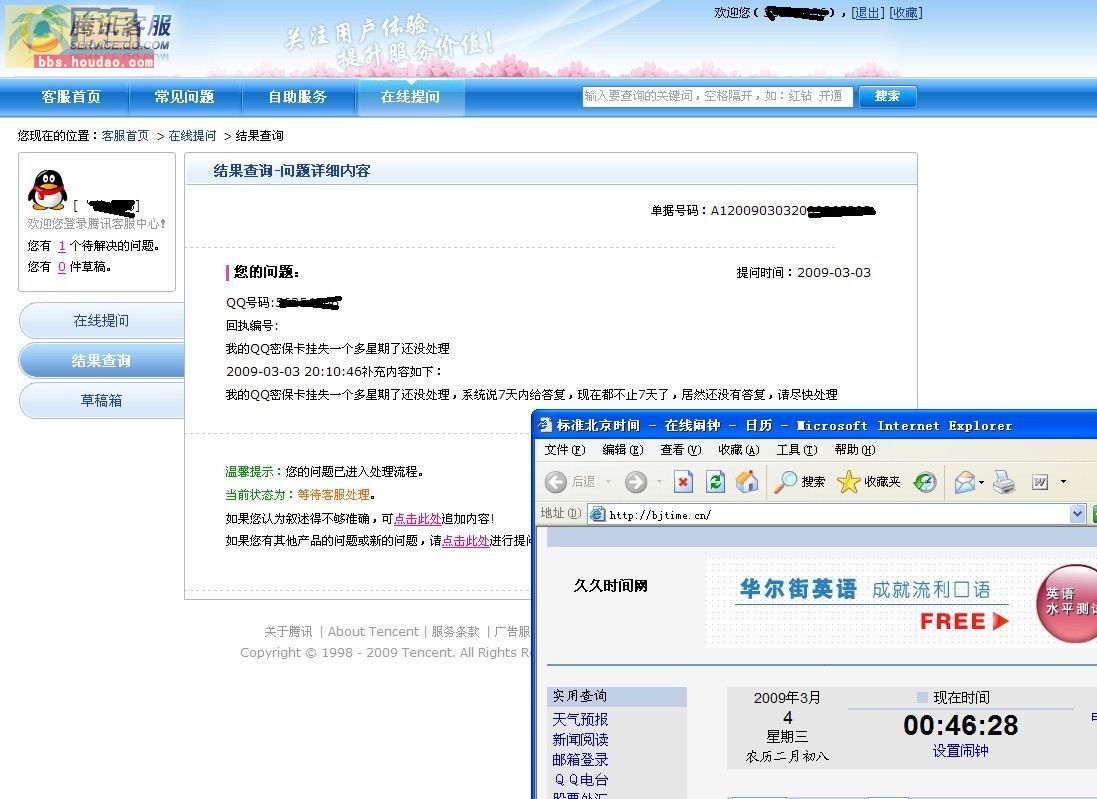Open the 帮助(H) menu in Internet Explorer

tap(855, 450)
